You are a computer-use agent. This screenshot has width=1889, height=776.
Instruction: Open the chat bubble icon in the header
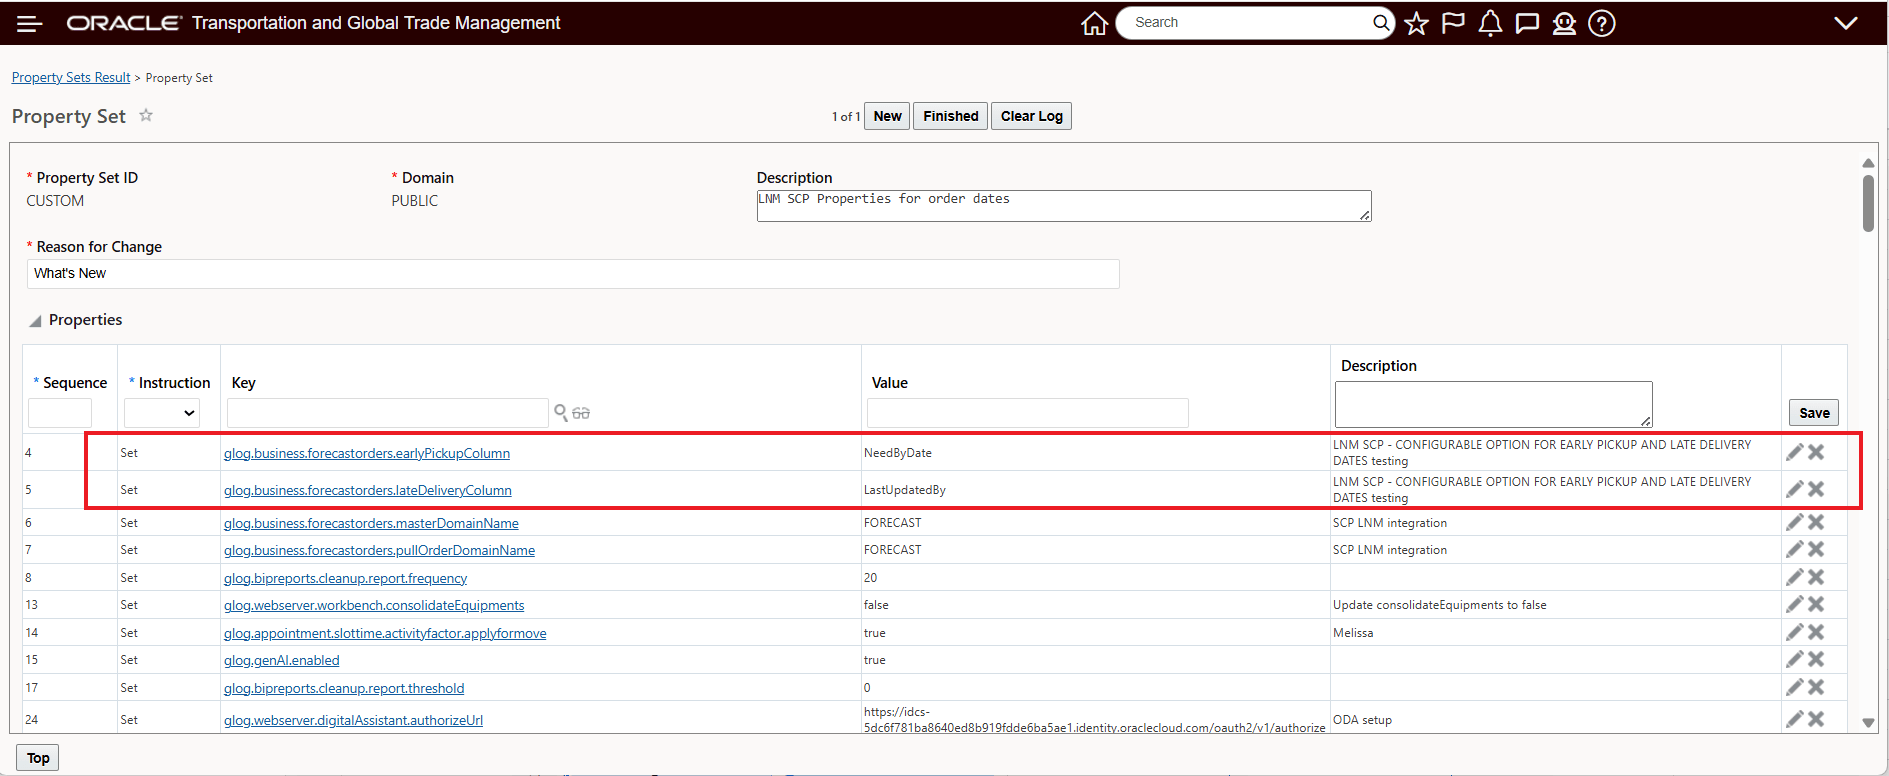pos(1527,23)
